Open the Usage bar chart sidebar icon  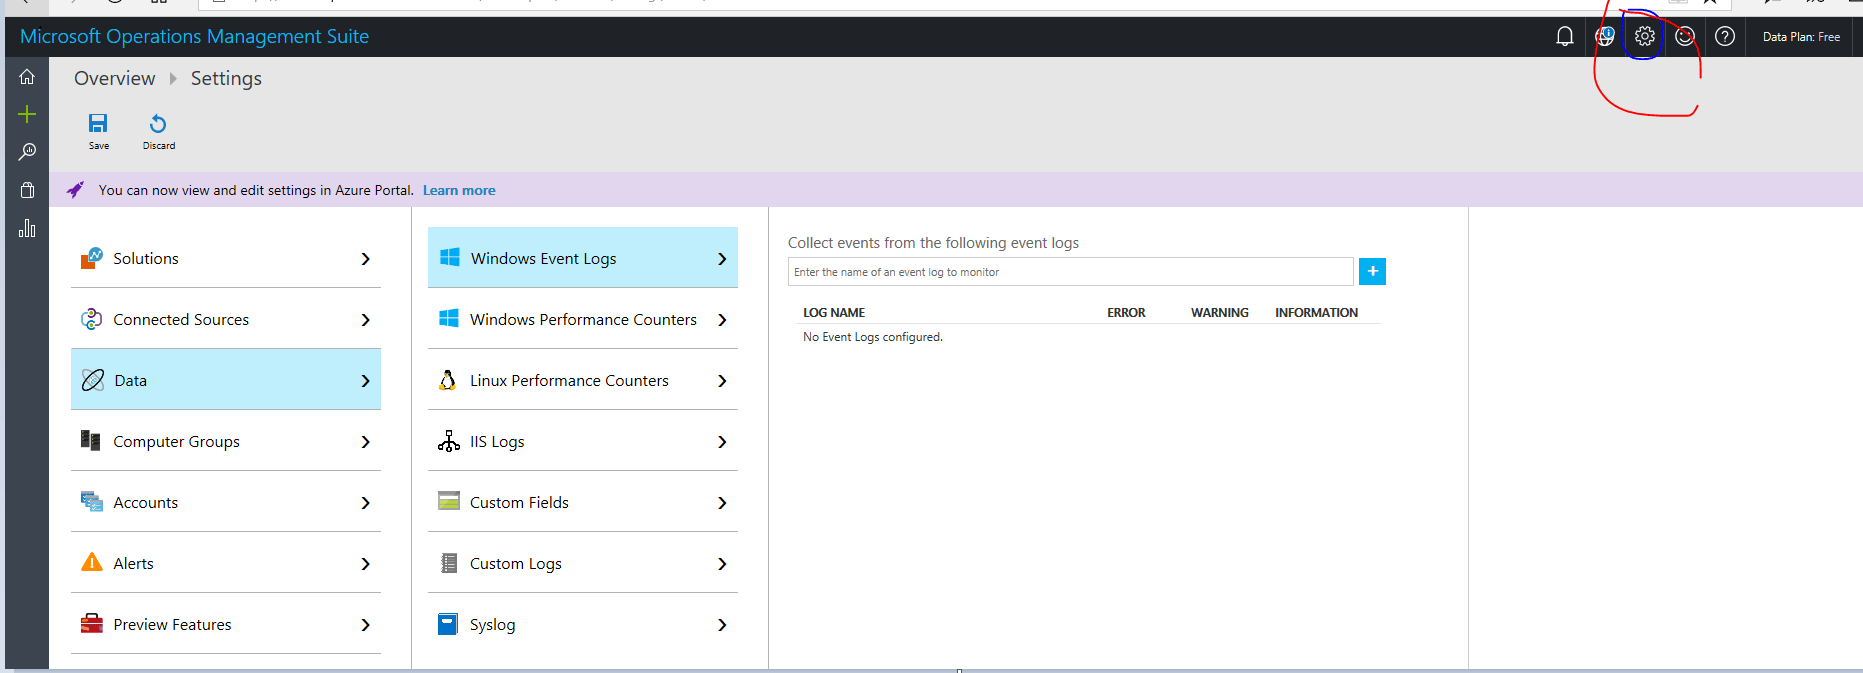click(x=27, y=228)
